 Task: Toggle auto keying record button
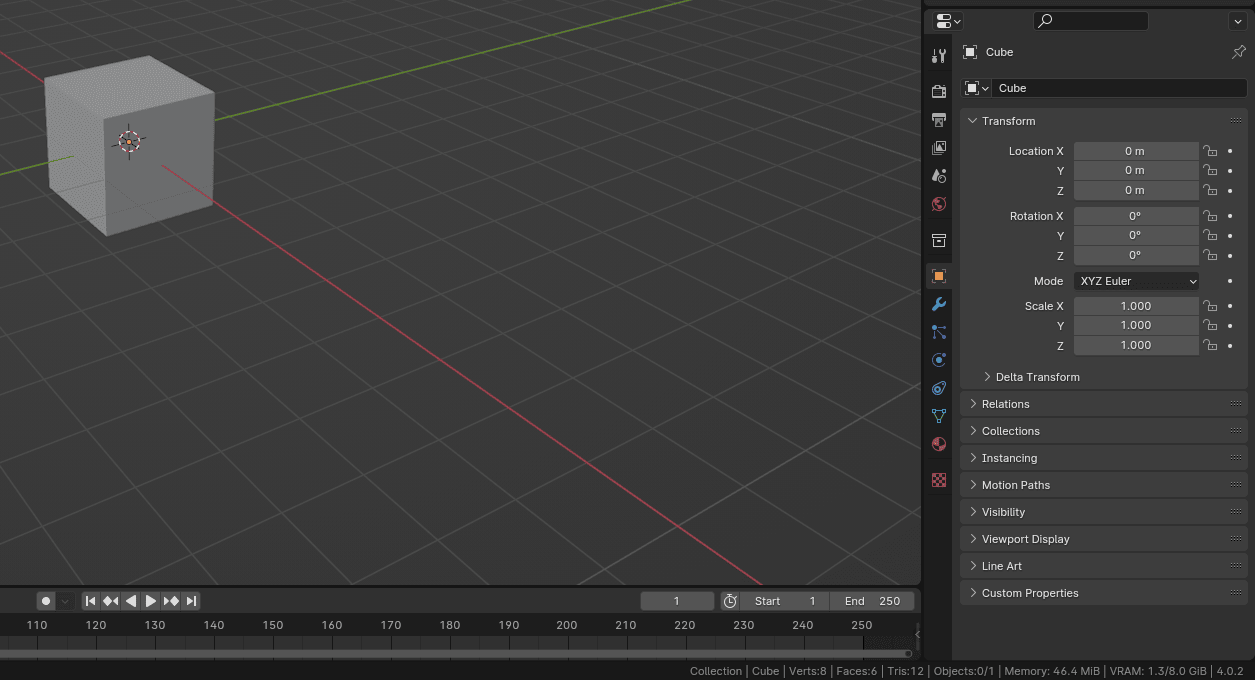(x=46, y=601)
